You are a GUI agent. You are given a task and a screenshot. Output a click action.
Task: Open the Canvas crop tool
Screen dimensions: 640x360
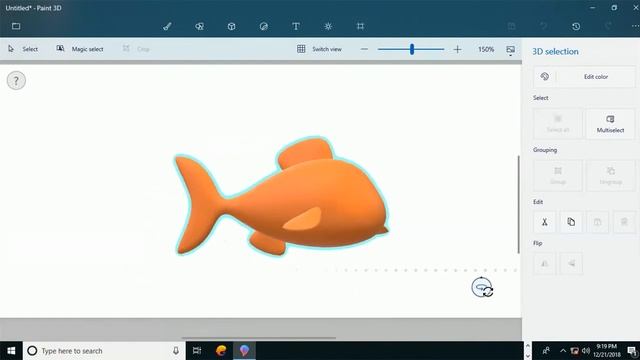click(360, 27)
